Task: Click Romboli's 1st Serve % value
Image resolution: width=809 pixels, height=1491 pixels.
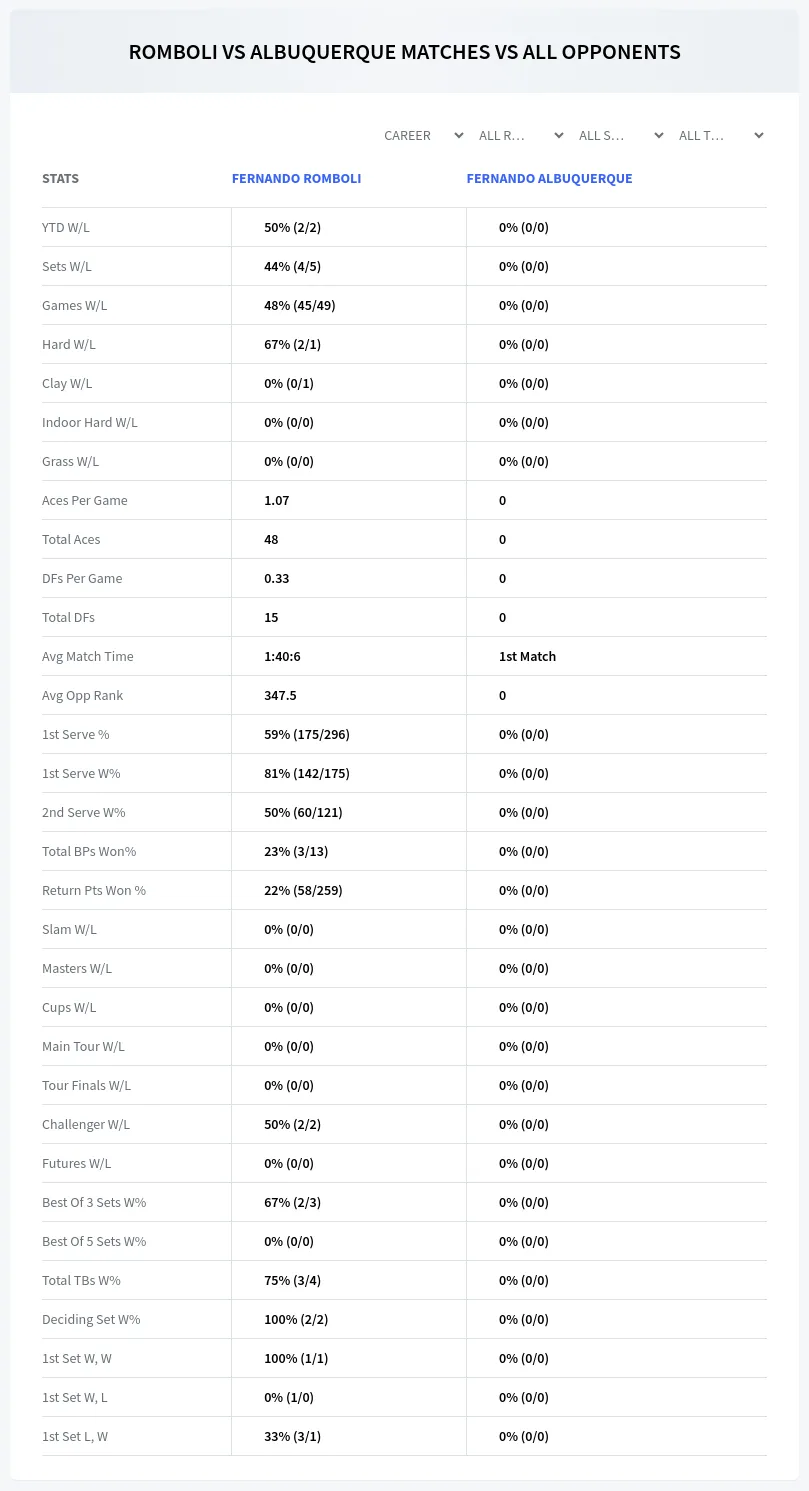Action: pos(307,734)
